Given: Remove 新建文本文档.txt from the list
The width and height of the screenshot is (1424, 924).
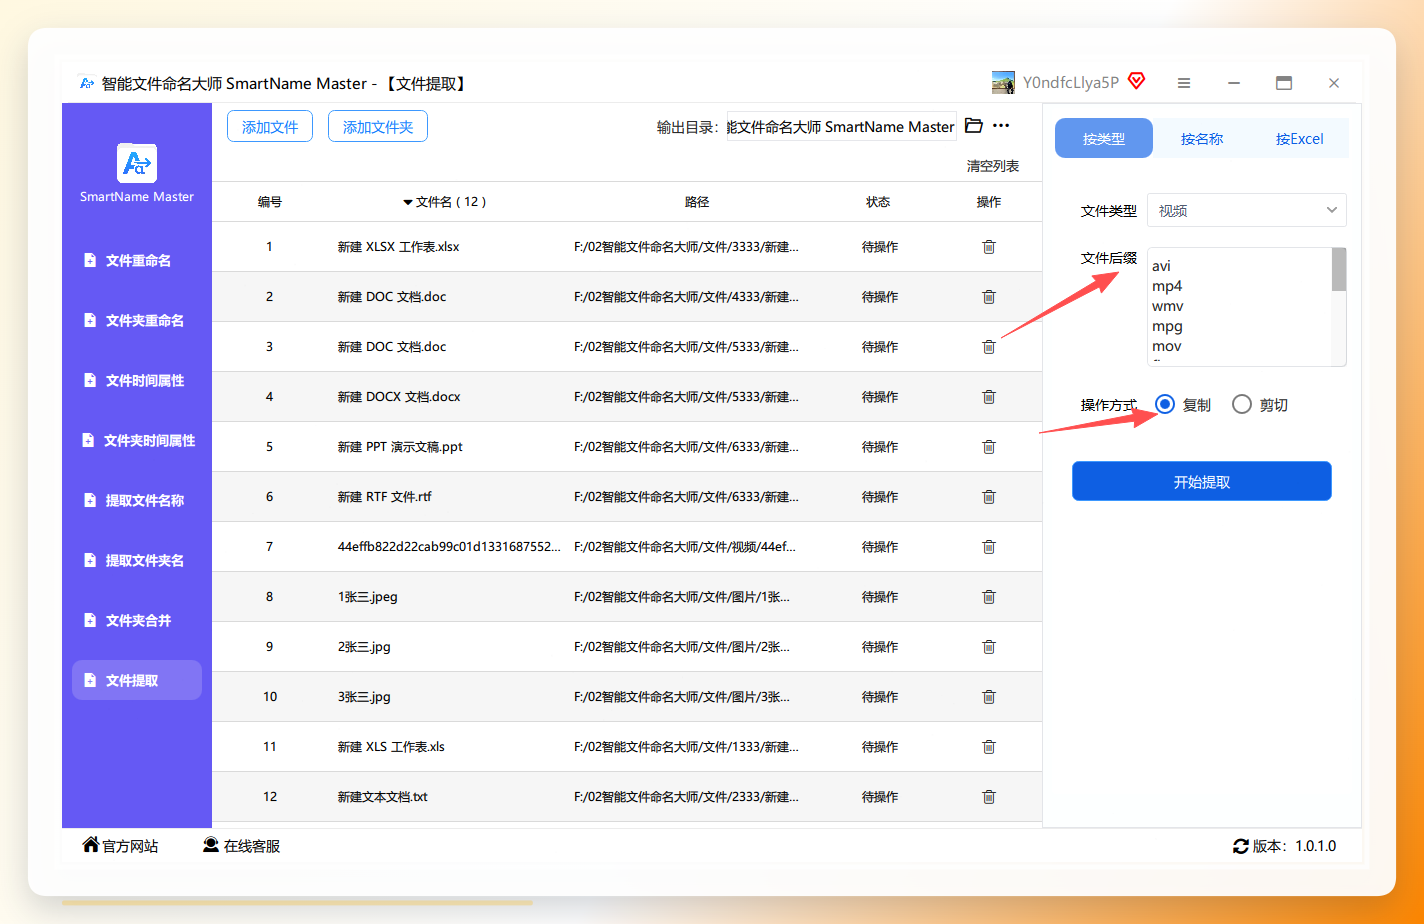Looking at the screenshot, I should click(x=989, y=797).
